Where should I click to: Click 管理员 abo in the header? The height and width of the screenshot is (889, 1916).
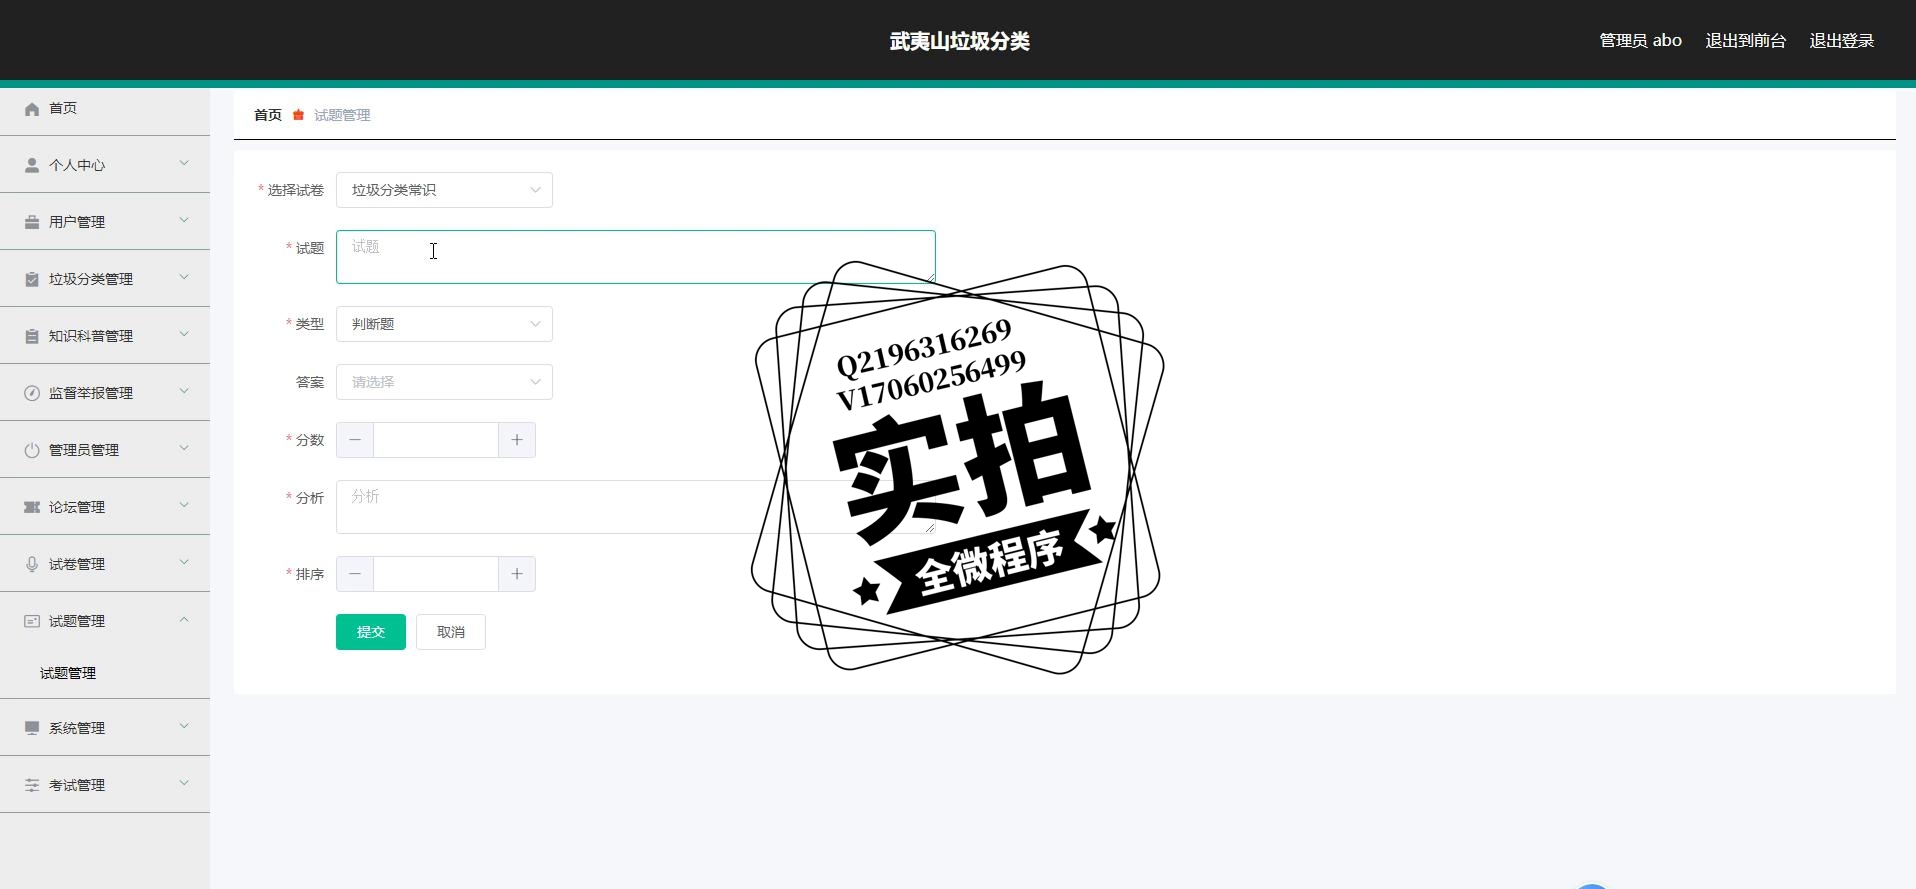coord(1640,41)
